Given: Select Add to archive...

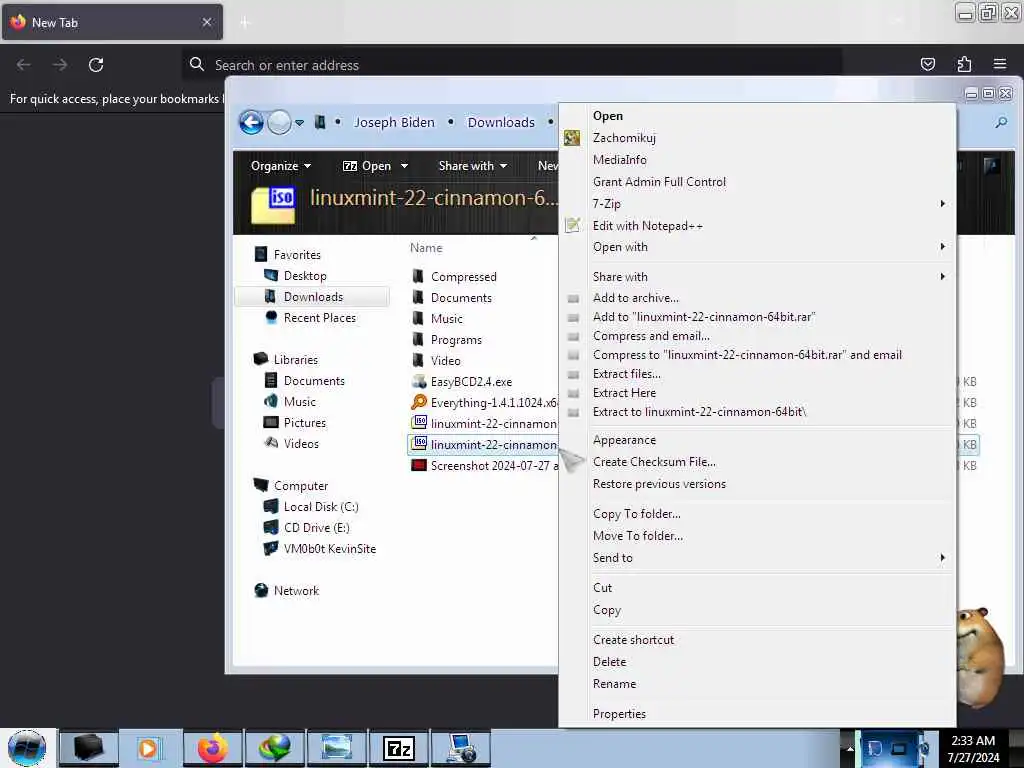Looking at the screenshot, I should point(758,298).
